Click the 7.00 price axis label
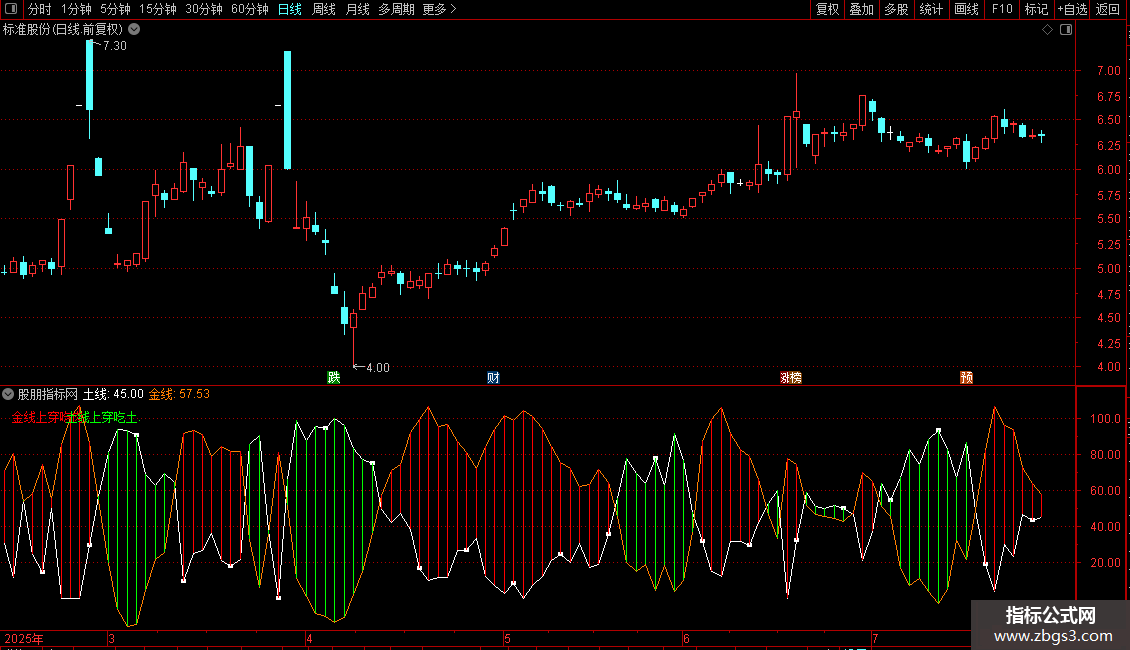Image resolution: width=1130 pixels, height=650 pixels. pyautogui.click(x=1108, y=71)
